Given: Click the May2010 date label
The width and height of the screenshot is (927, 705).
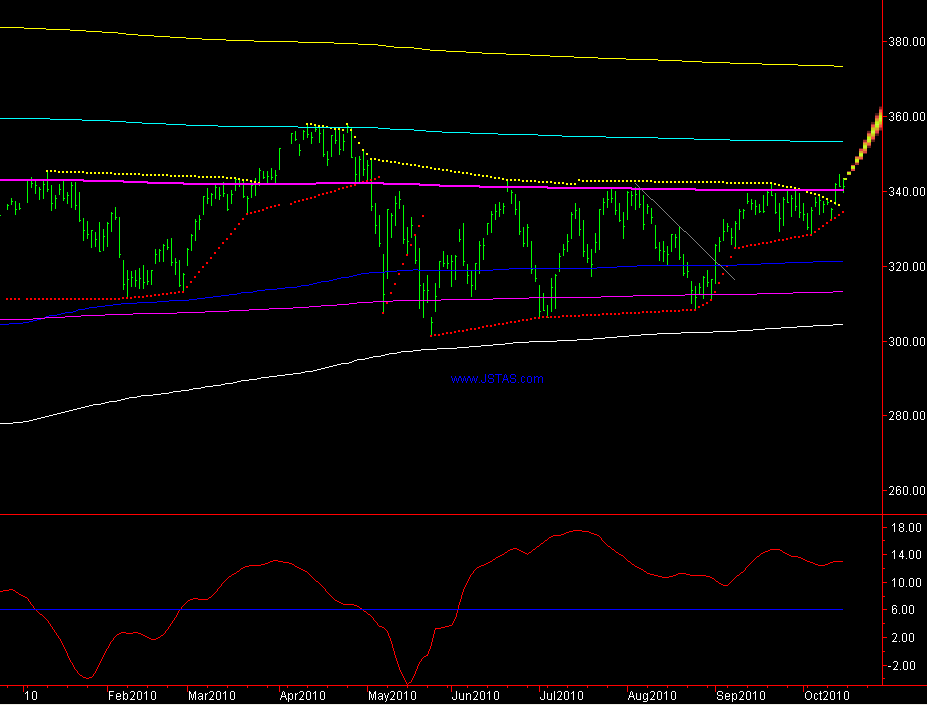Looking at the screenshot, I should point(392,695).
